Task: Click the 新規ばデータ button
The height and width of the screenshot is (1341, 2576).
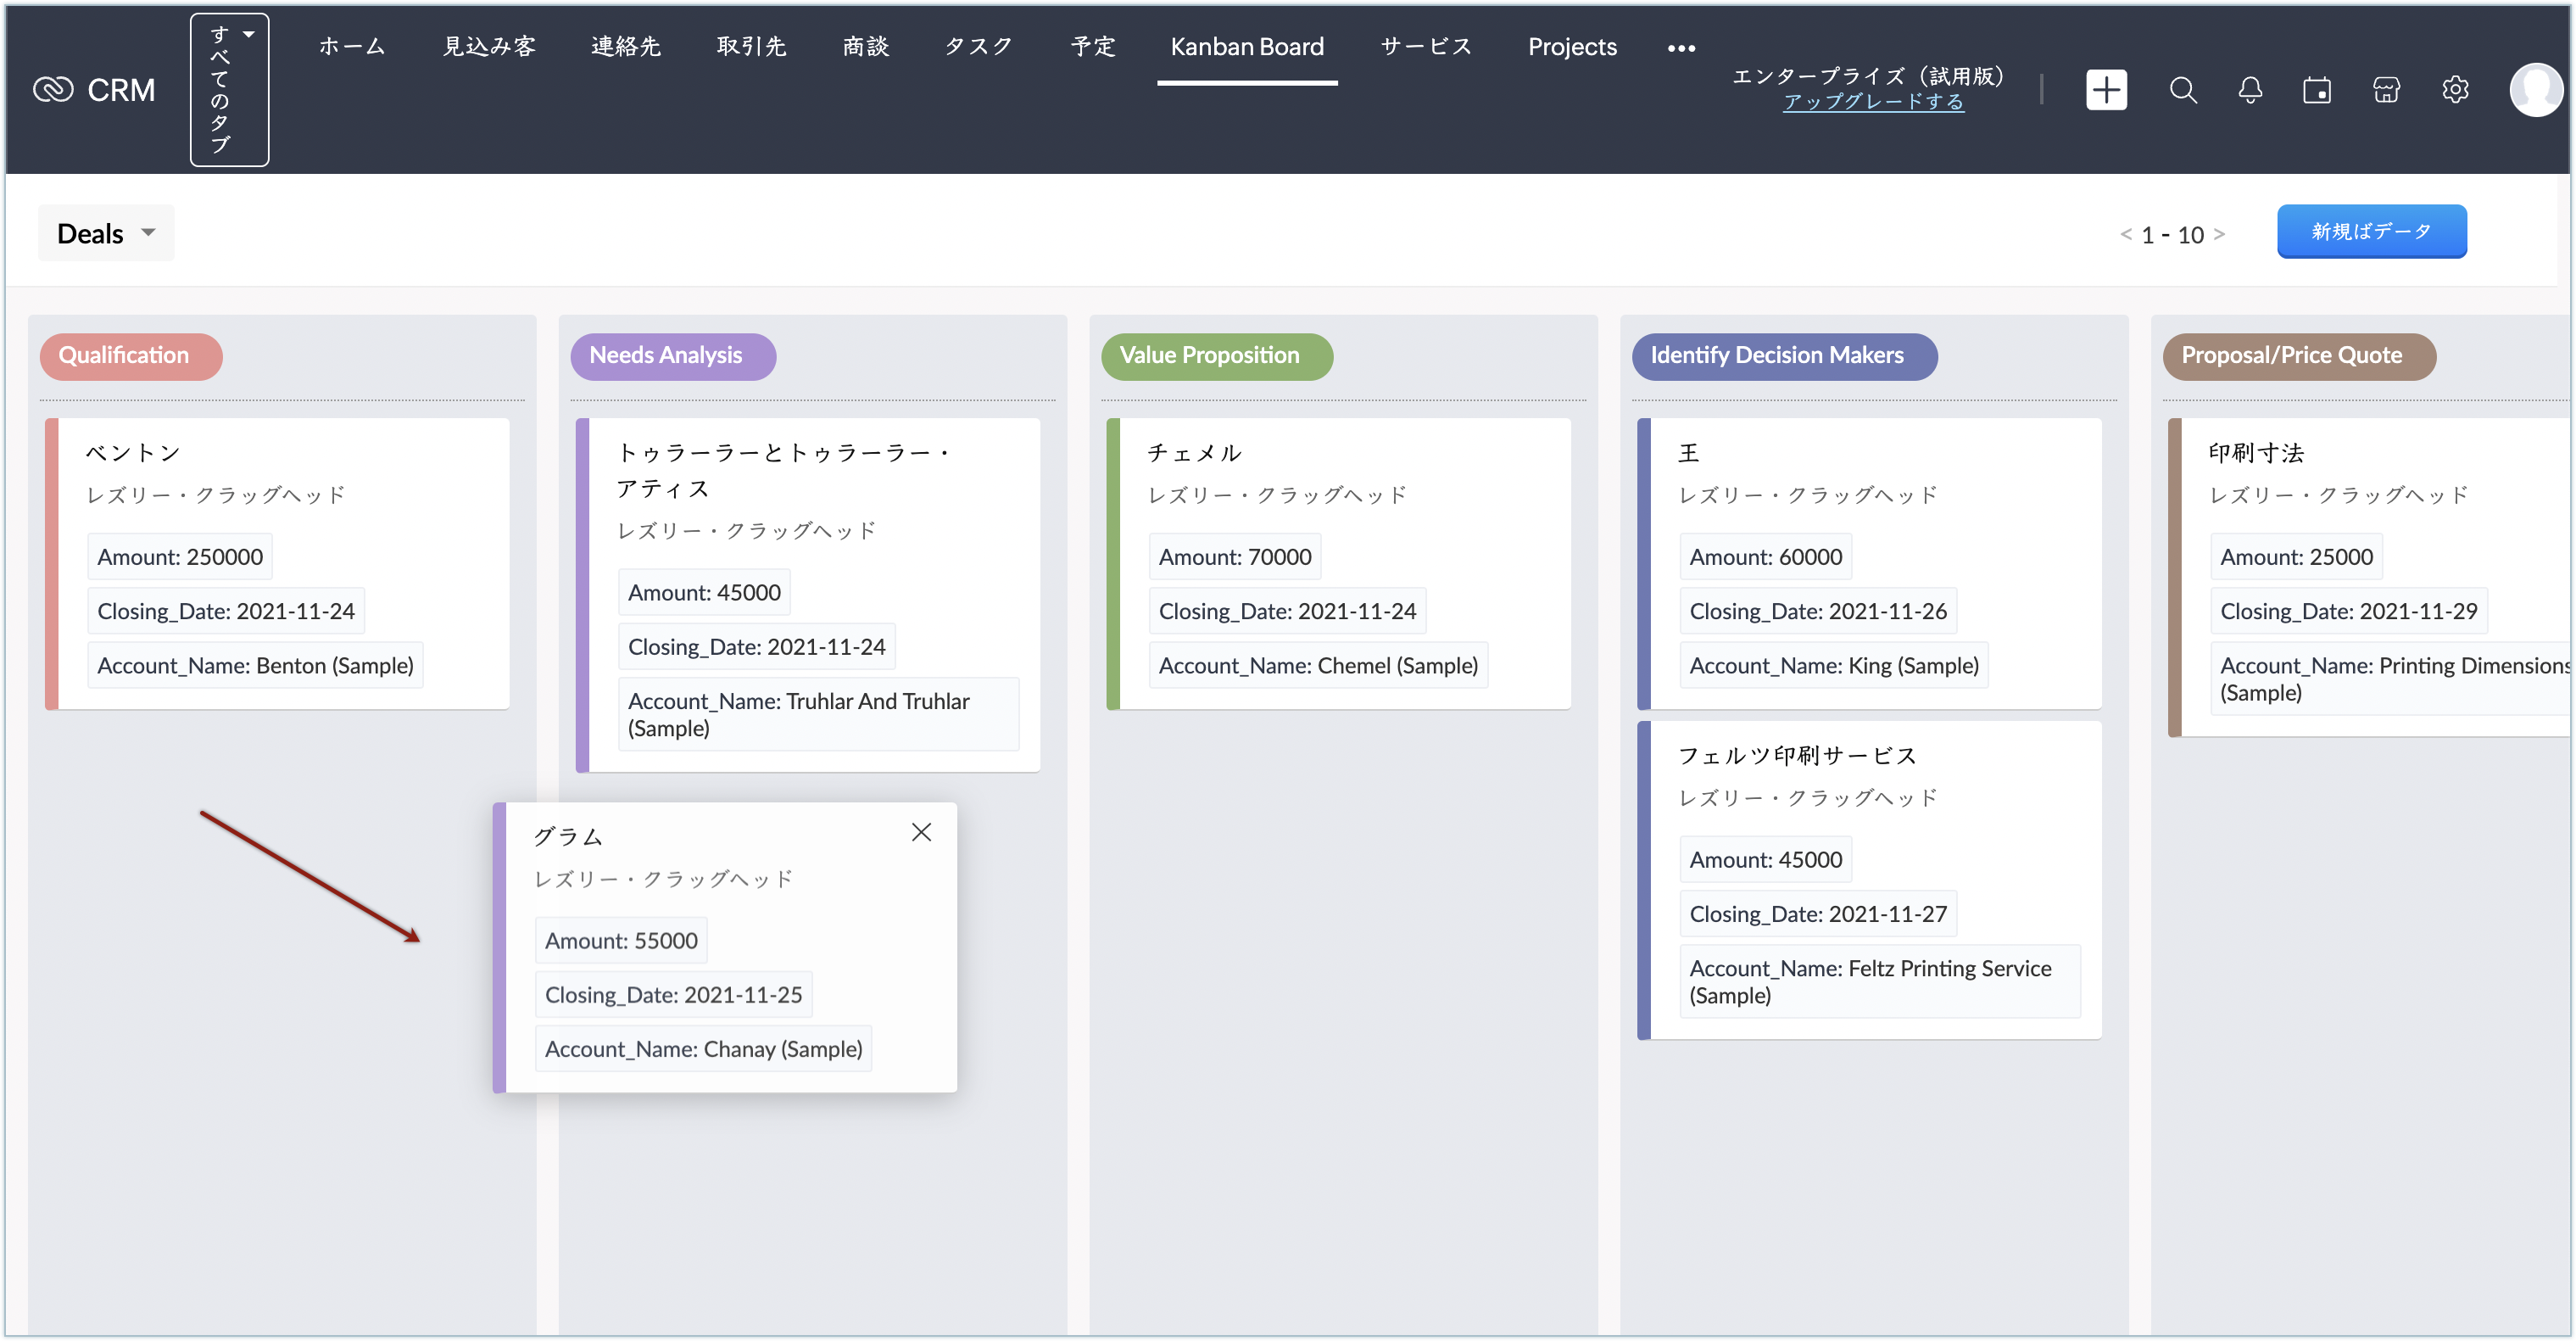Action: click(2371, 232)
